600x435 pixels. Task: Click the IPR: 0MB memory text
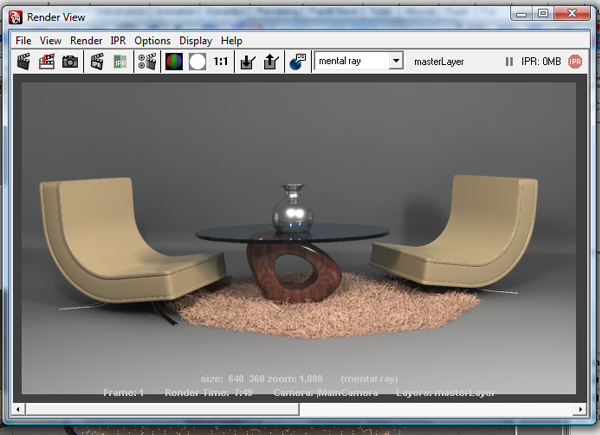(541, 61)
